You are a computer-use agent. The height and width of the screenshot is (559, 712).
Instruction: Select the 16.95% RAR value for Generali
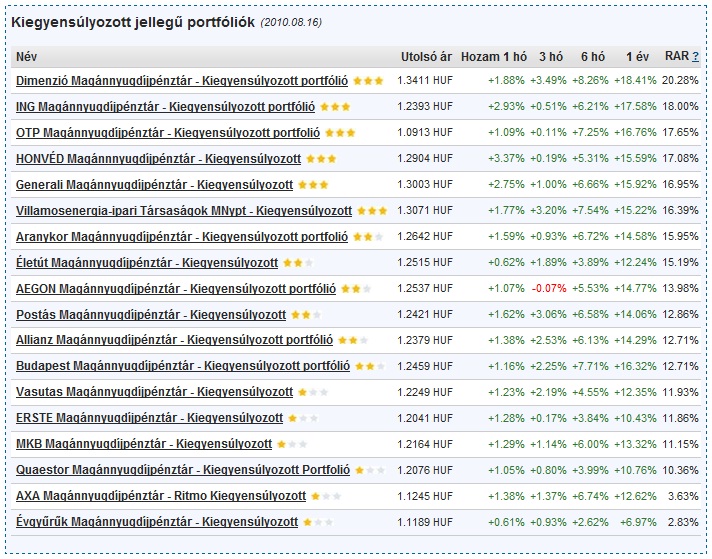pos(680,185)
